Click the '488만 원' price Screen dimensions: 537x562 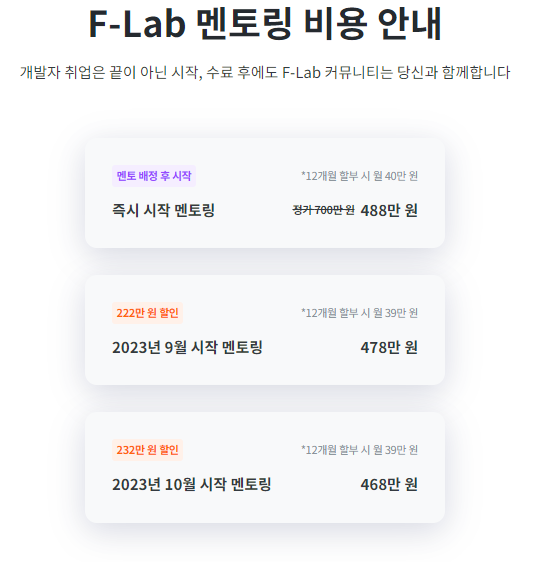coord(389,210)
